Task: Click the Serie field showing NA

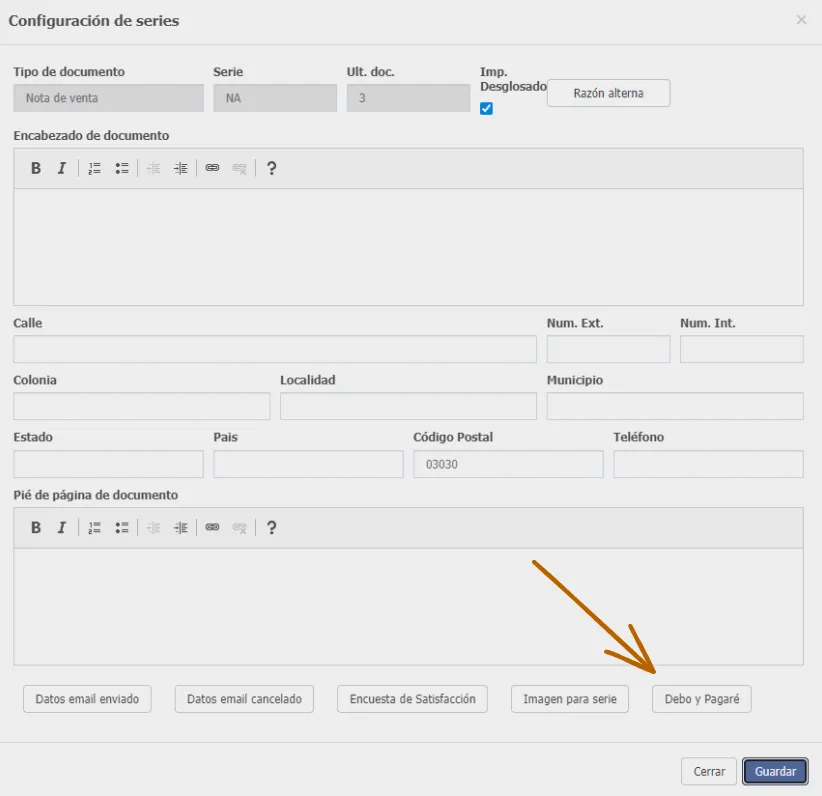Action: coord(275,98)
